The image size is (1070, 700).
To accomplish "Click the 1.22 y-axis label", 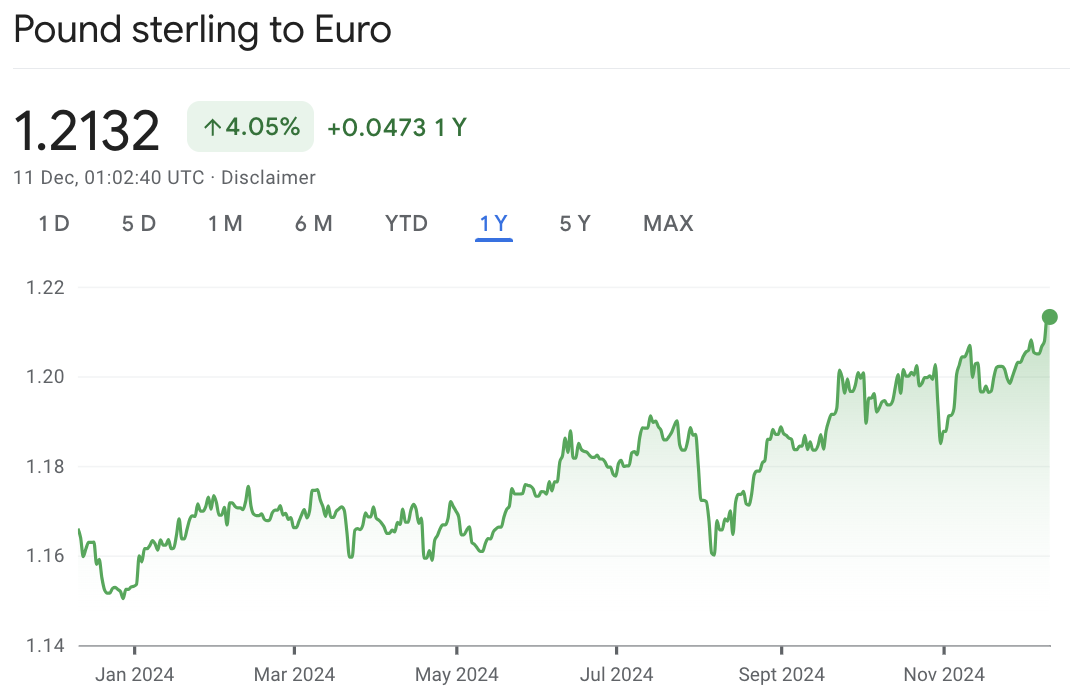I will [x=43, y=288].
